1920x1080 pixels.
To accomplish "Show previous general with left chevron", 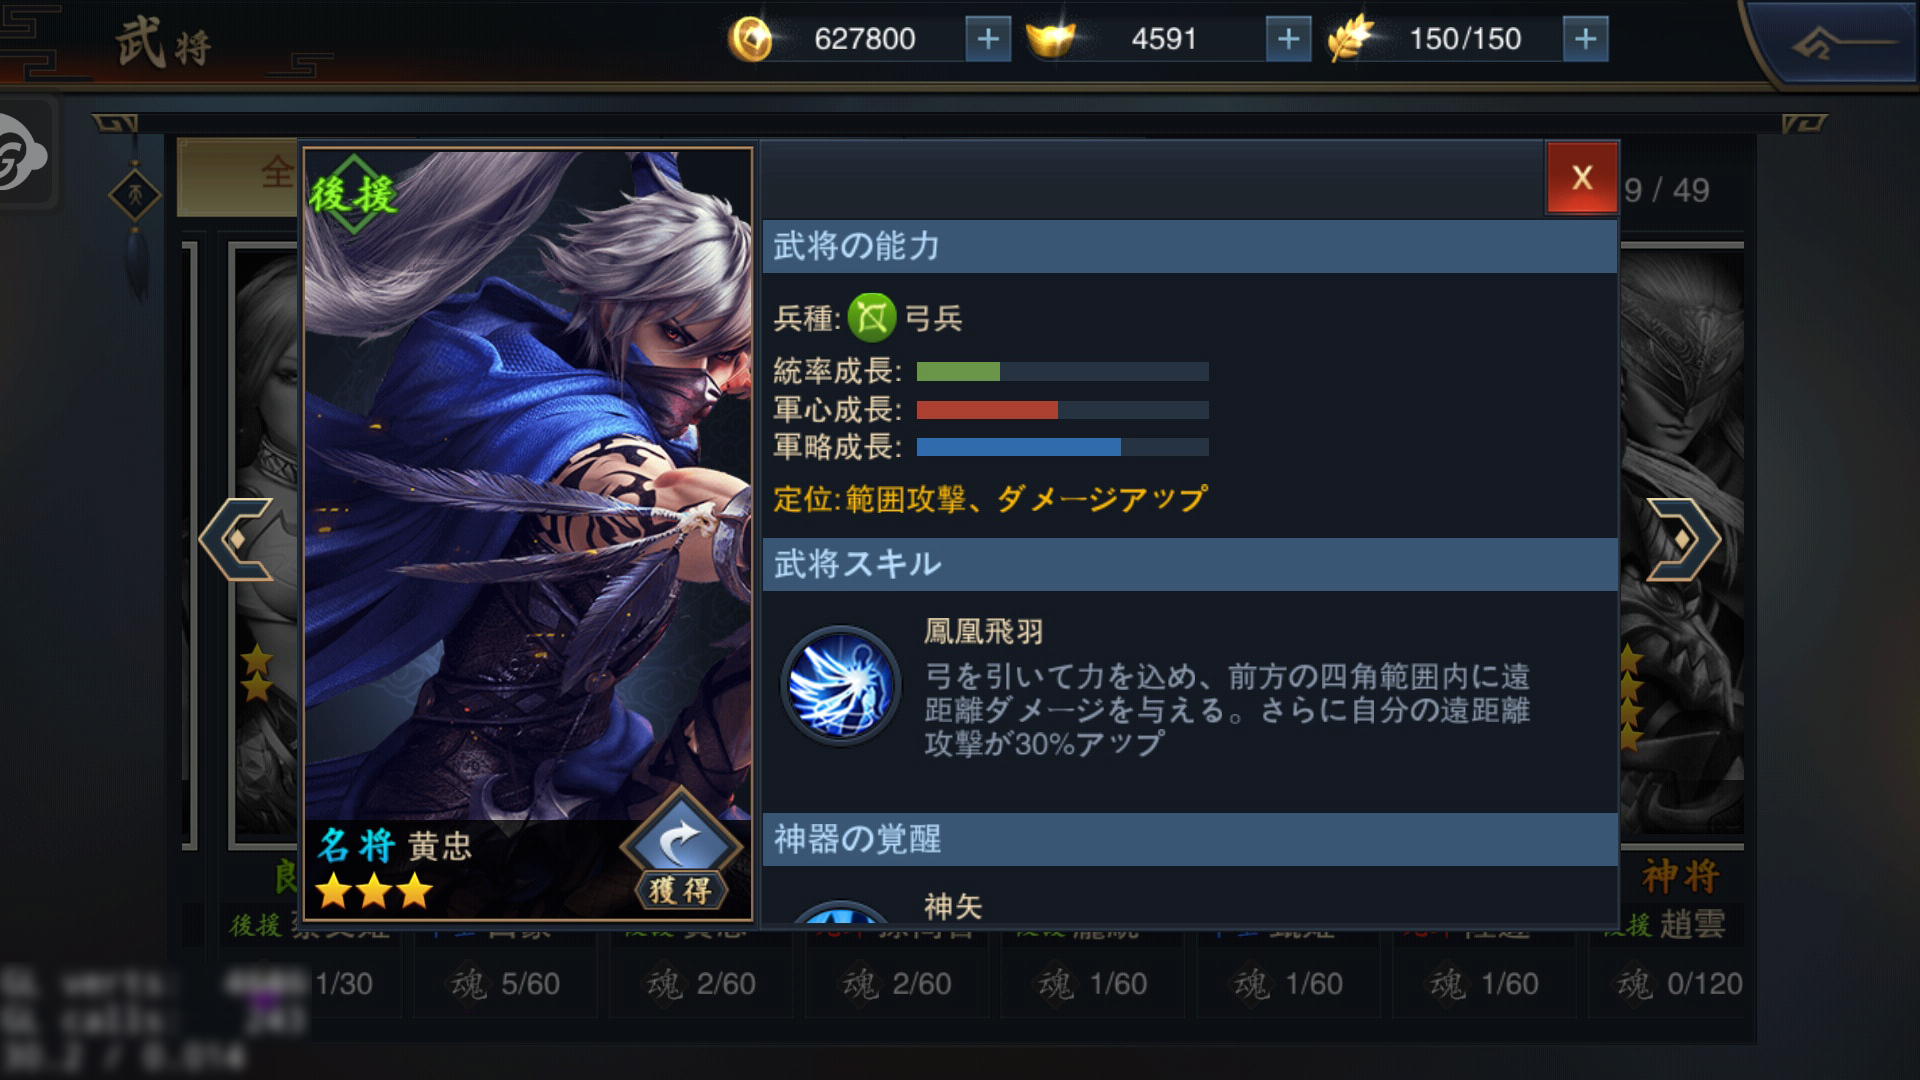I will coord(238,540).
